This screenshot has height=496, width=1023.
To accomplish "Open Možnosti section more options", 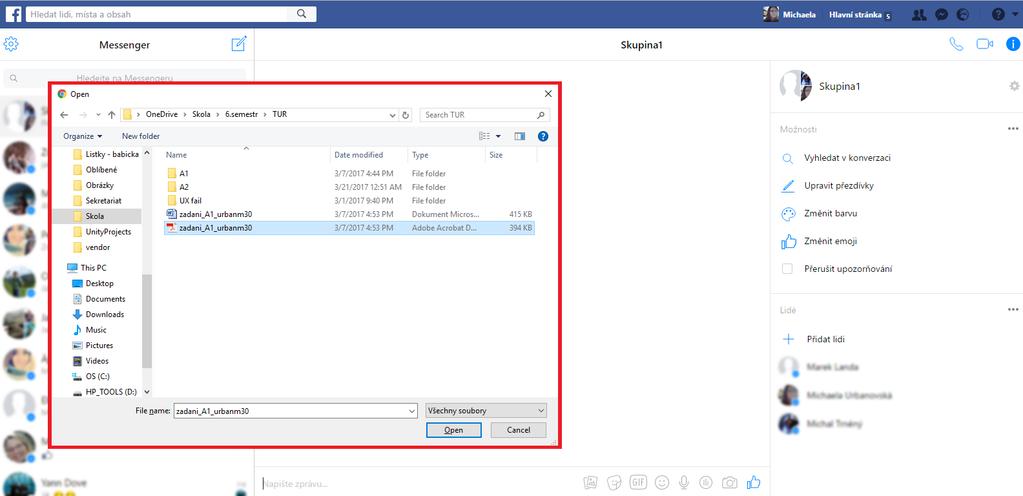I will [1013, 129].
